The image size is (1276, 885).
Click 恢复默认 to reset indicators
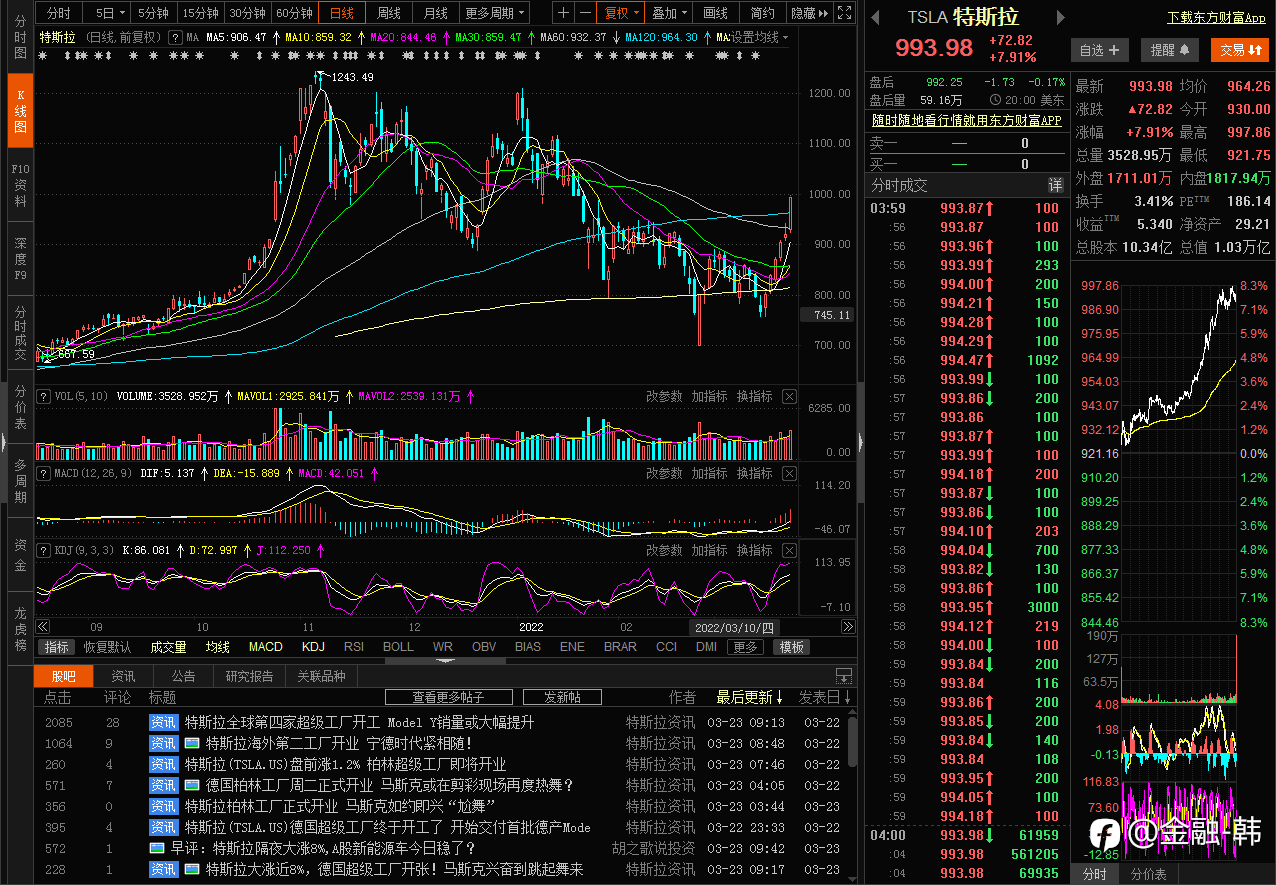coord(107,647)
